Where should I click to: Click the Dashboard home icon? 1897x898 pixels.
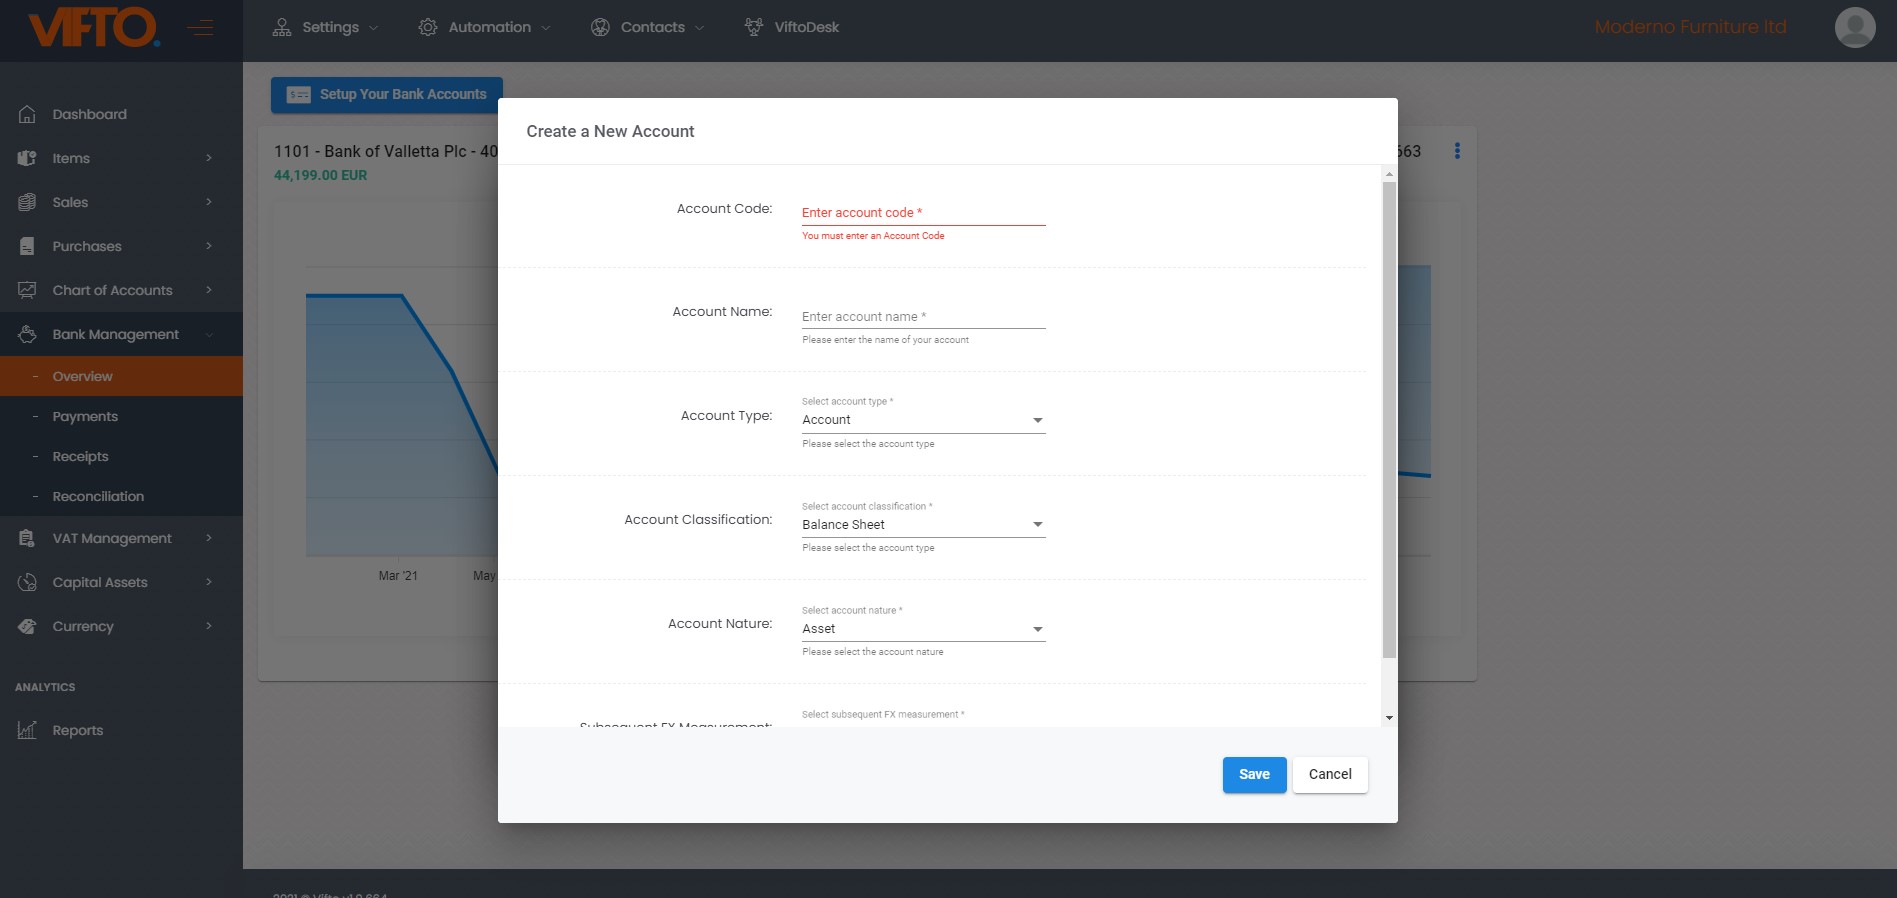tap(27, 114)
